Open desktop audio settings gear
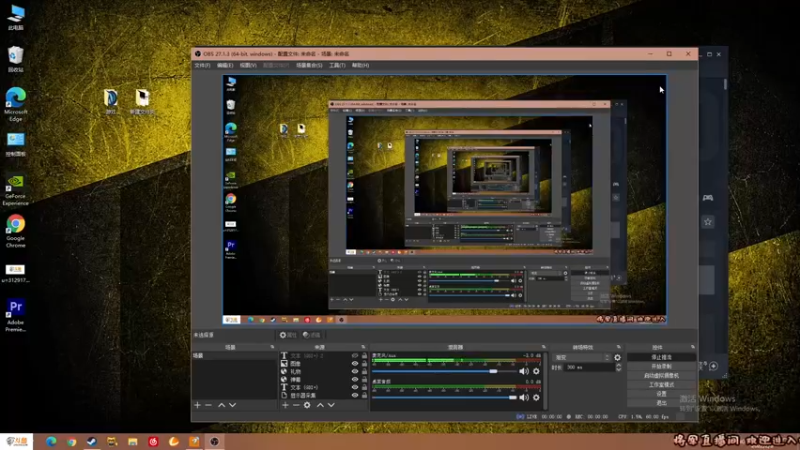The width and height of the screenshot is (800, 450). coord(536,397)
